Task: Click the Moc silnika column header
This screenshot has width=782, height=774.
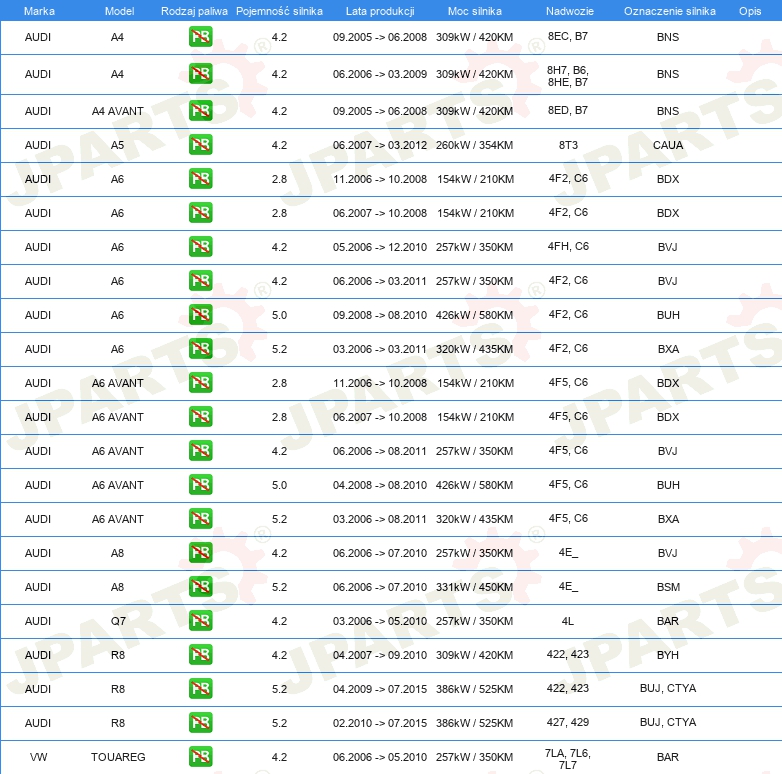Action: [475, 11]
